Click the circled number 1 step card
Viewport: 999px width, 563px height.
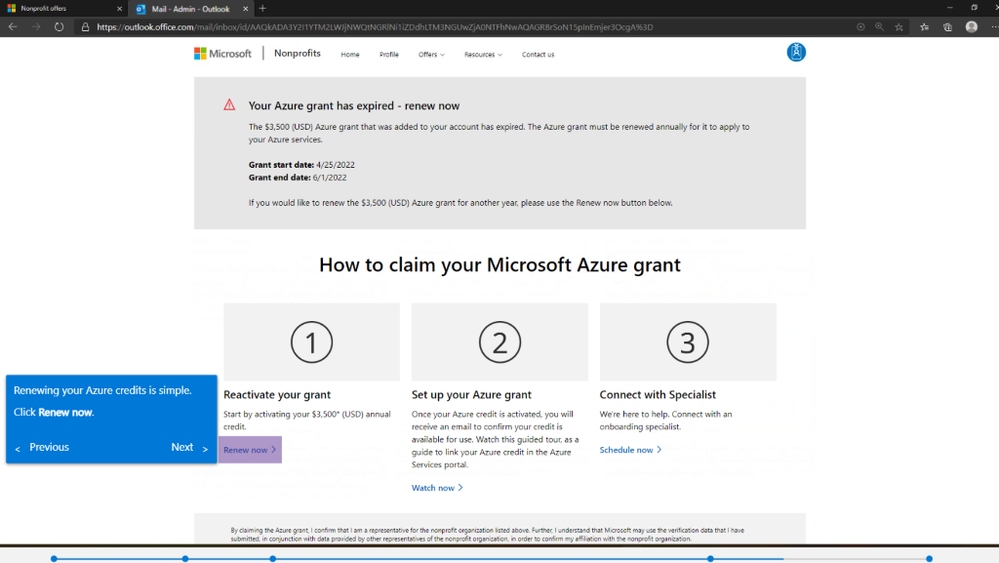tap(312, 342)
